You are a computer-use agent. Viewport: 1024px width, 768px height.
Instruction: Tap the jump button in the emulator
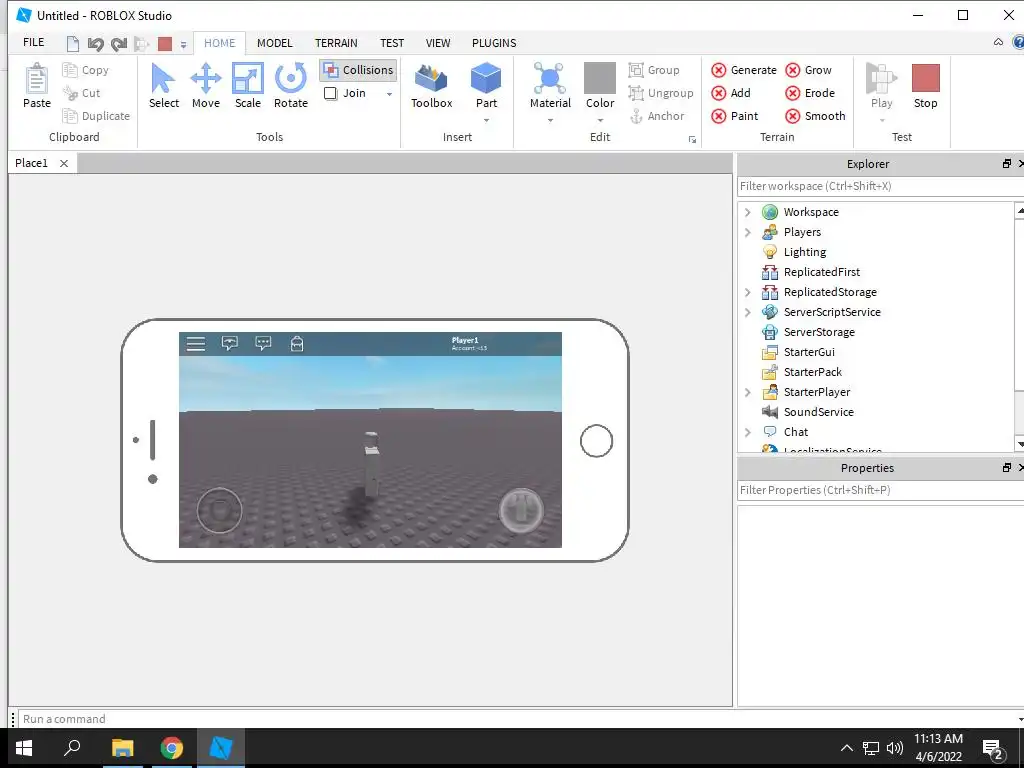[x=521, y=510]
